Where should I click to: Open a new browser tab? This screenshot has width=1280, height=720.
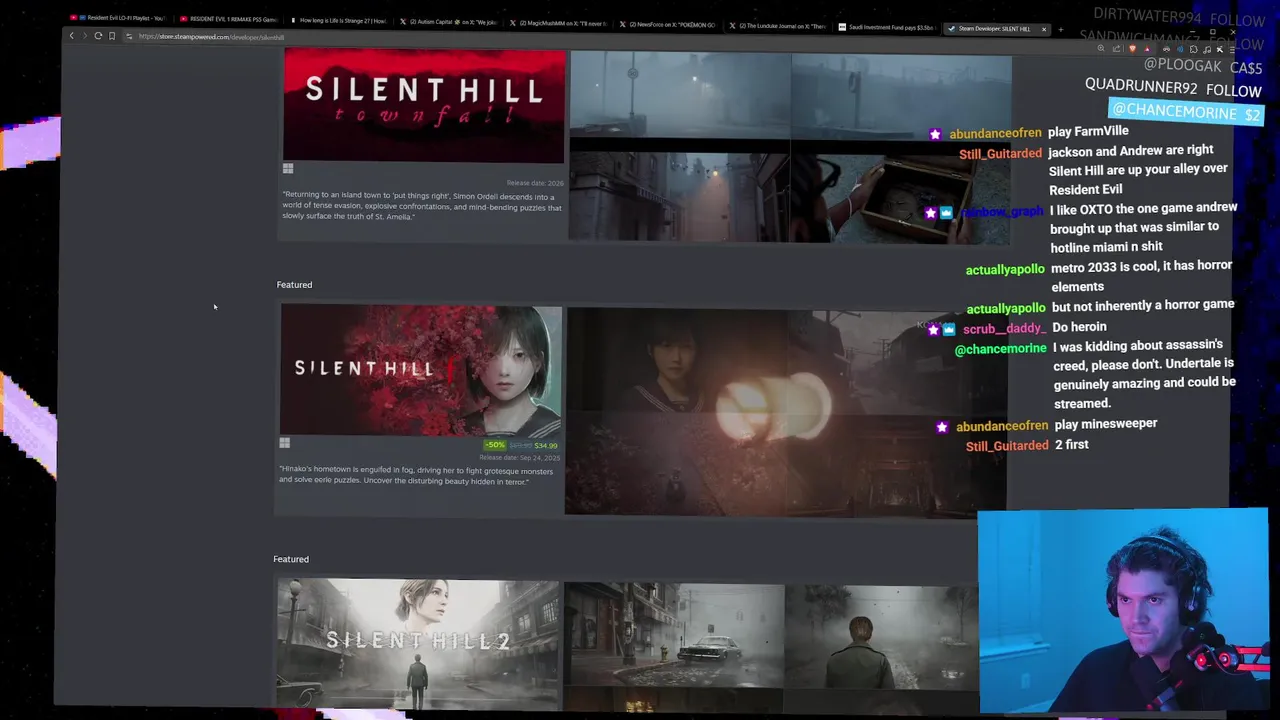tap(1060, 29)
